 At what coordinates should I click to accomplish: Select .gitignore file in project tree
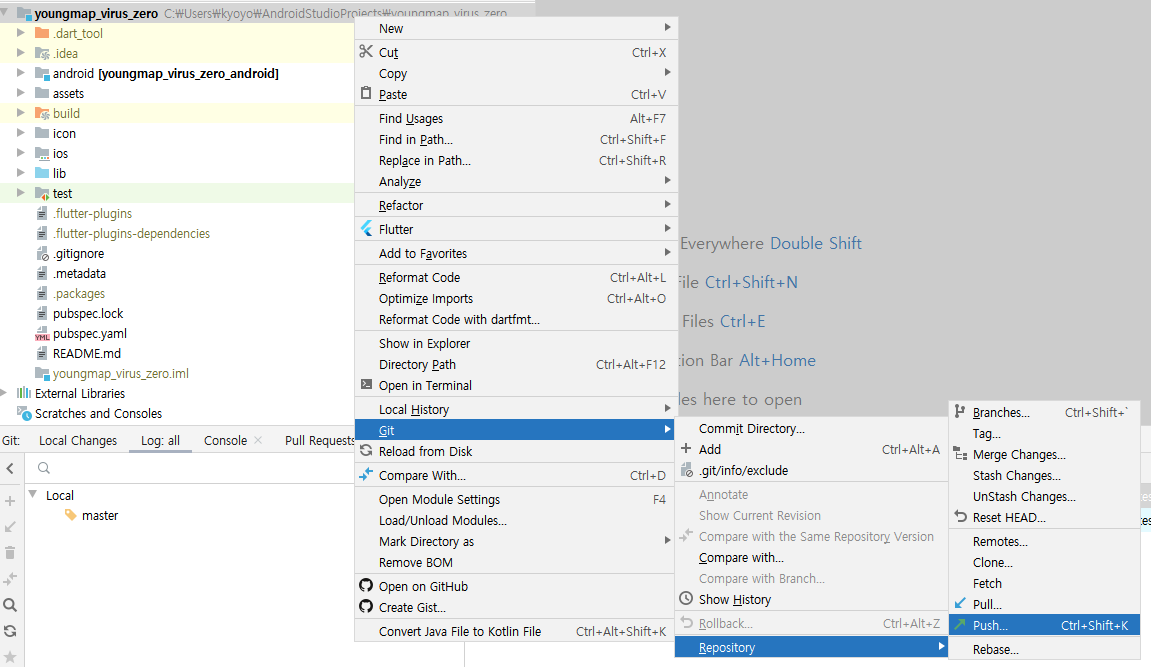[78, 254]
